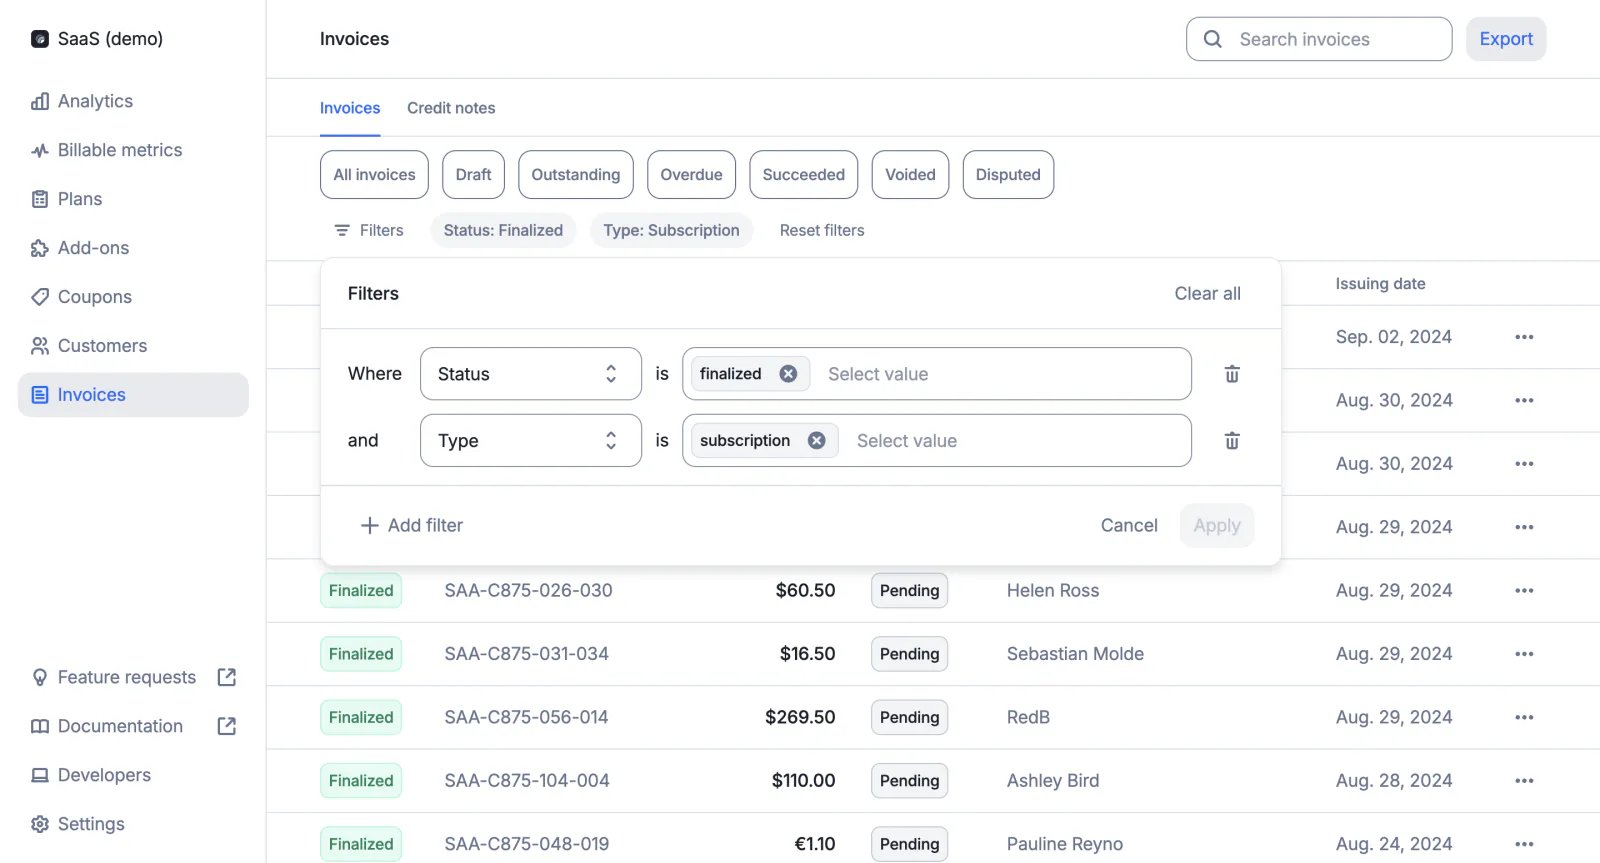Switch to Credit notes tab

point(451,108)
